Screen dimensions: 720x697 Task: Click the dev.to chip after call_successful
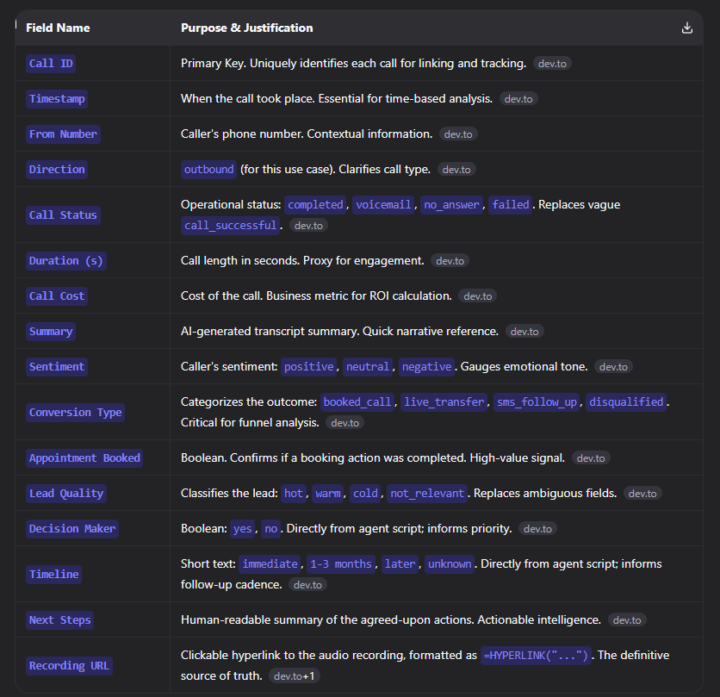308,226
